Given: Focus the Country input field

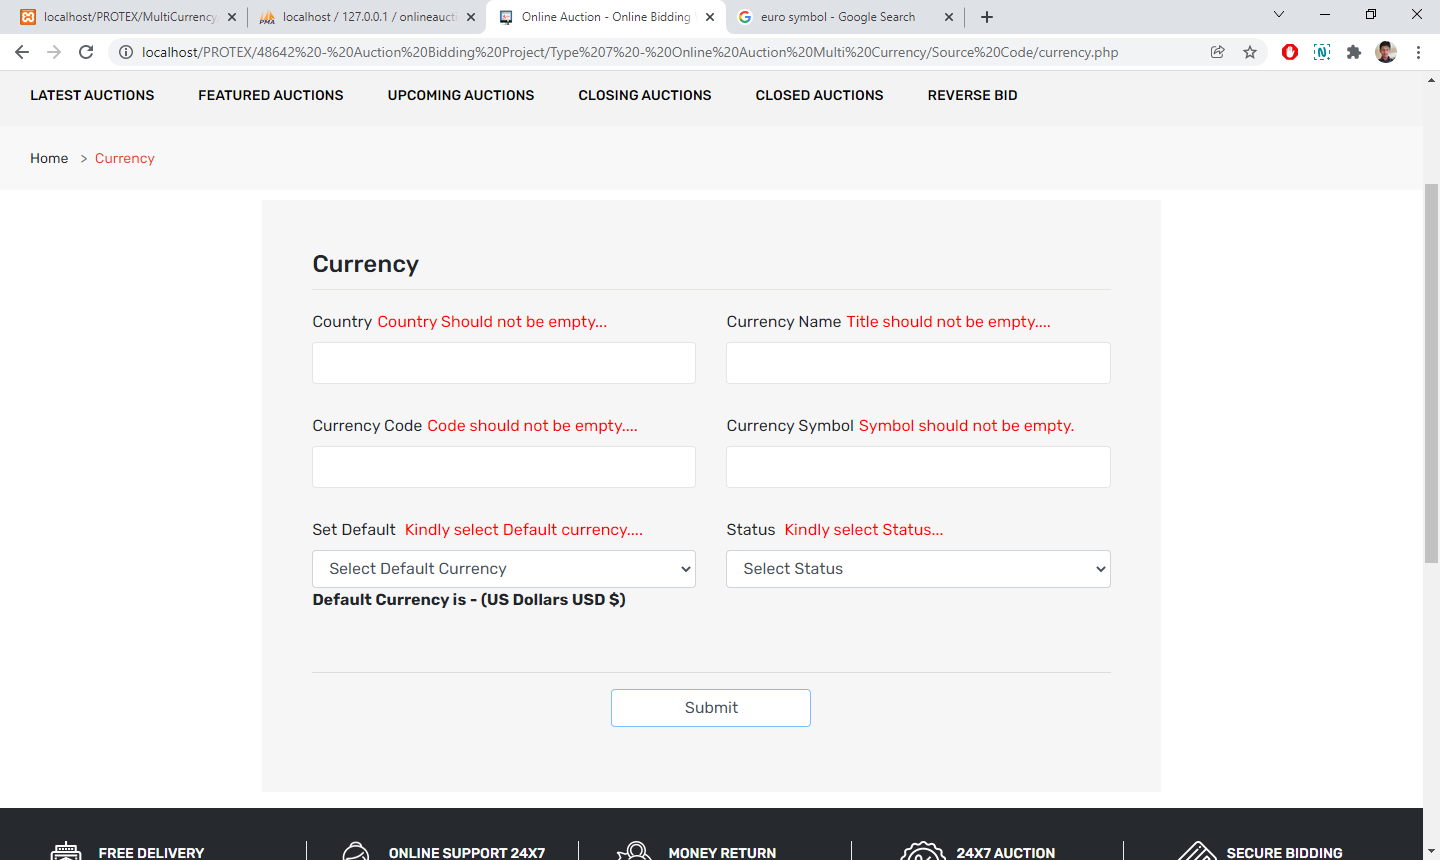Looking at the screenshot, I should pyautogui.click(x=504, y=363).
